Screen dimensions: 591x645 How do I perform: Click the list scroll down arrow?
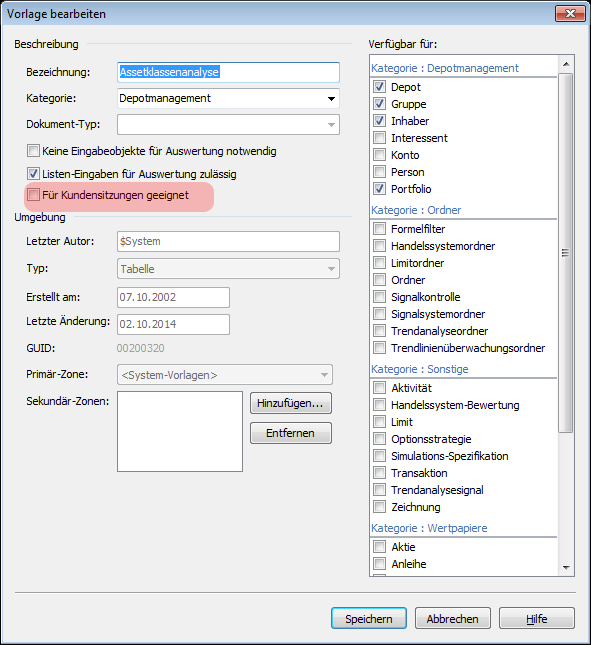click(x=566, y=567)
